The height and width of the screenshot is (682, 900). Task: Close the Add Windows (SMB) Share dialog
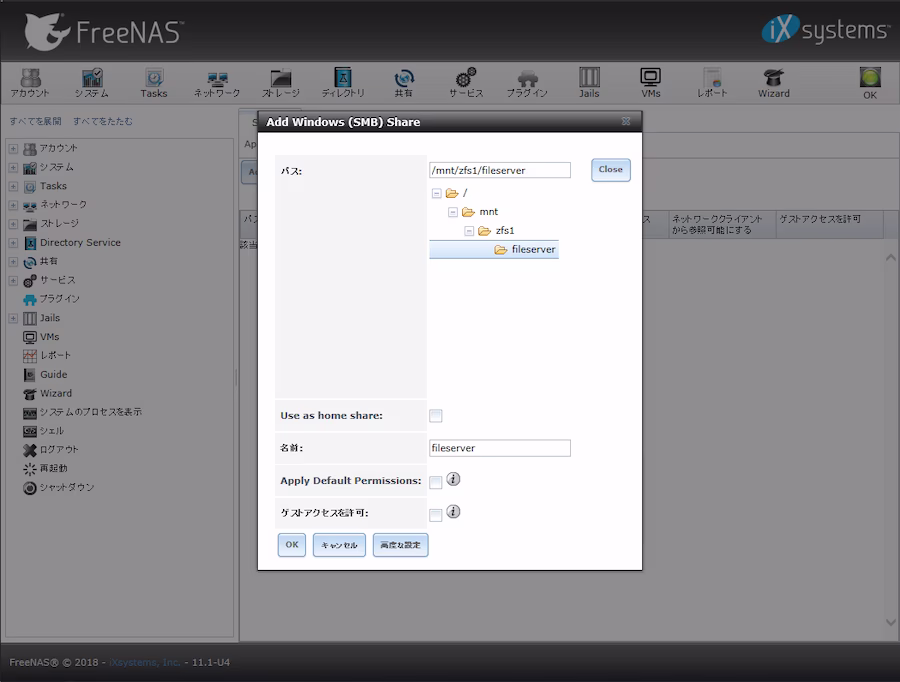tap(626, 121)
